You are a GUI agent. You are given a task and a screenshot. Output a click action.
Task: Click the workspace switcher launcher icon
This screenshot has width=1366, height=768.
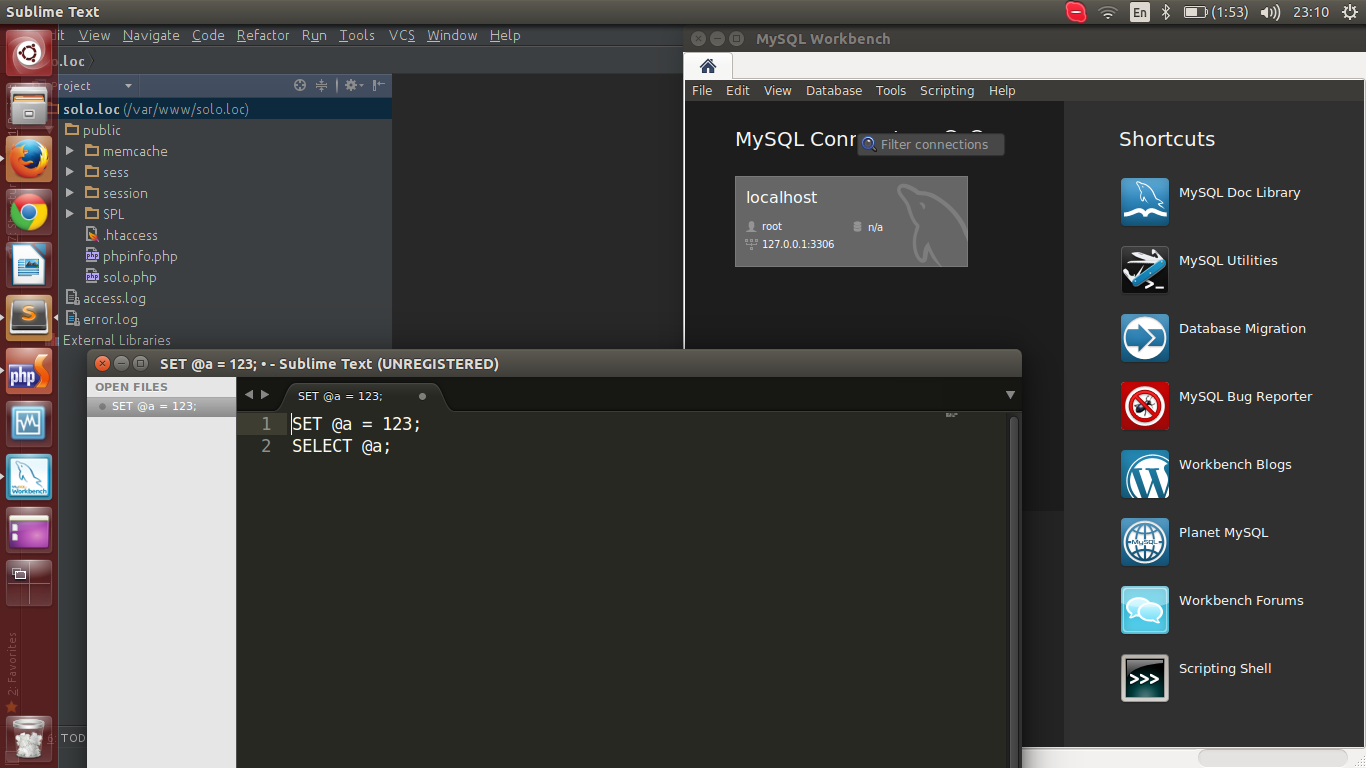tap(29, 583)
